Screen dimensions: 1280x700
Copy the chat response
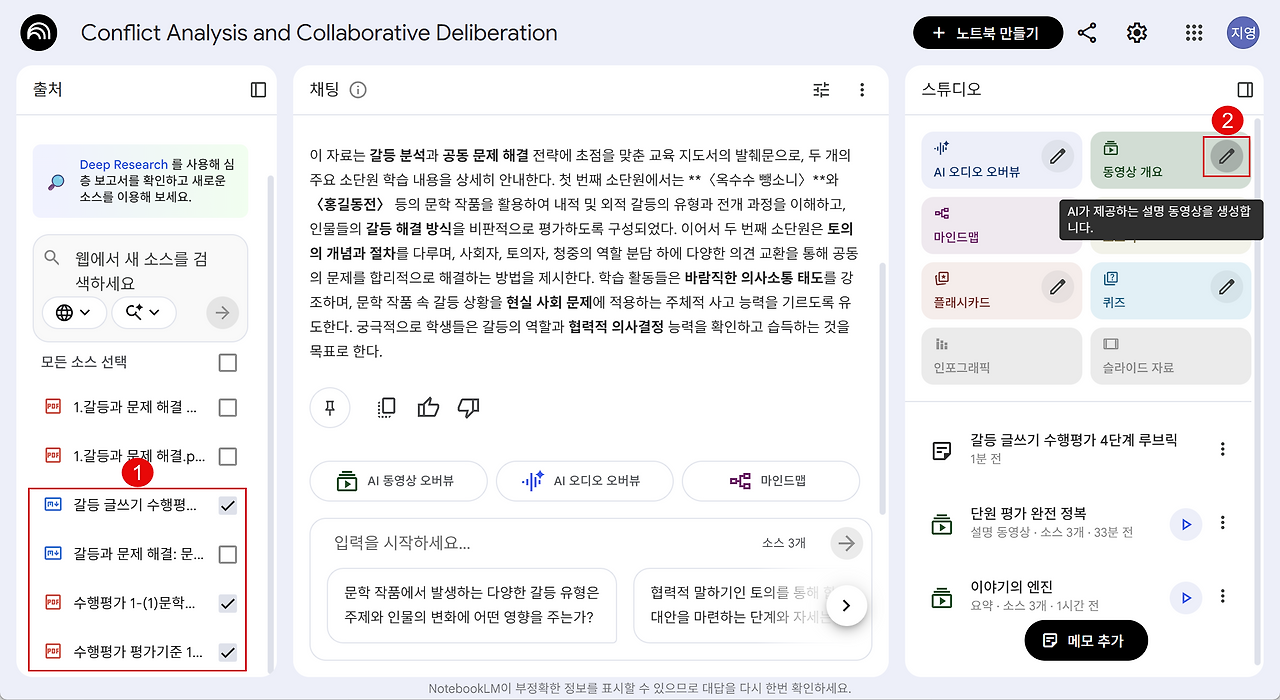tap(387, 407)
